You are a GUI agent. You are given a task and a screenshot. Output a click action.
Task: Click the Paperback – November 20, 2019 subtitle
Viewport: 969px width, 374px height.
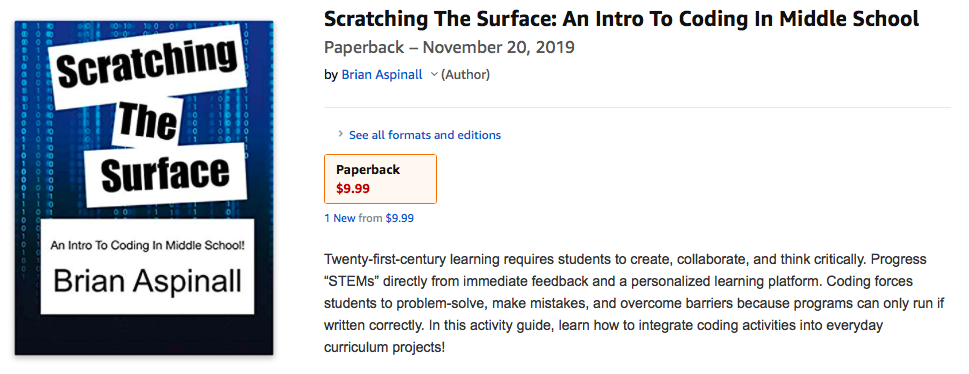pos(449,48)
